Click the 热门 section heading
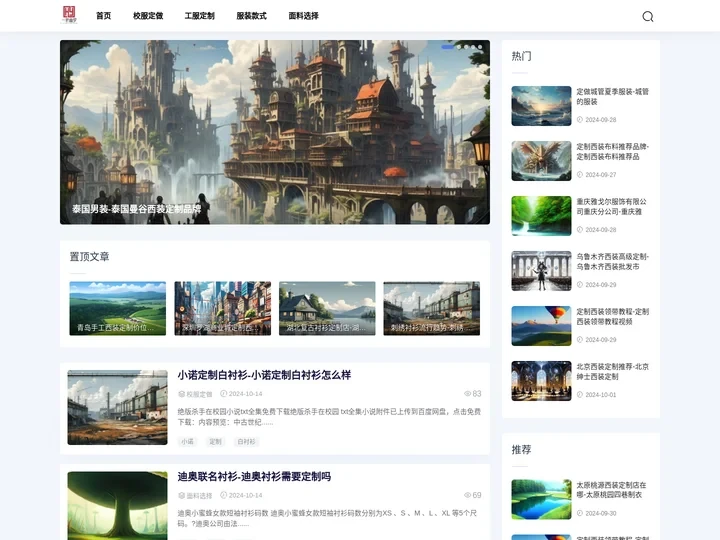 (x=522, y=56)
